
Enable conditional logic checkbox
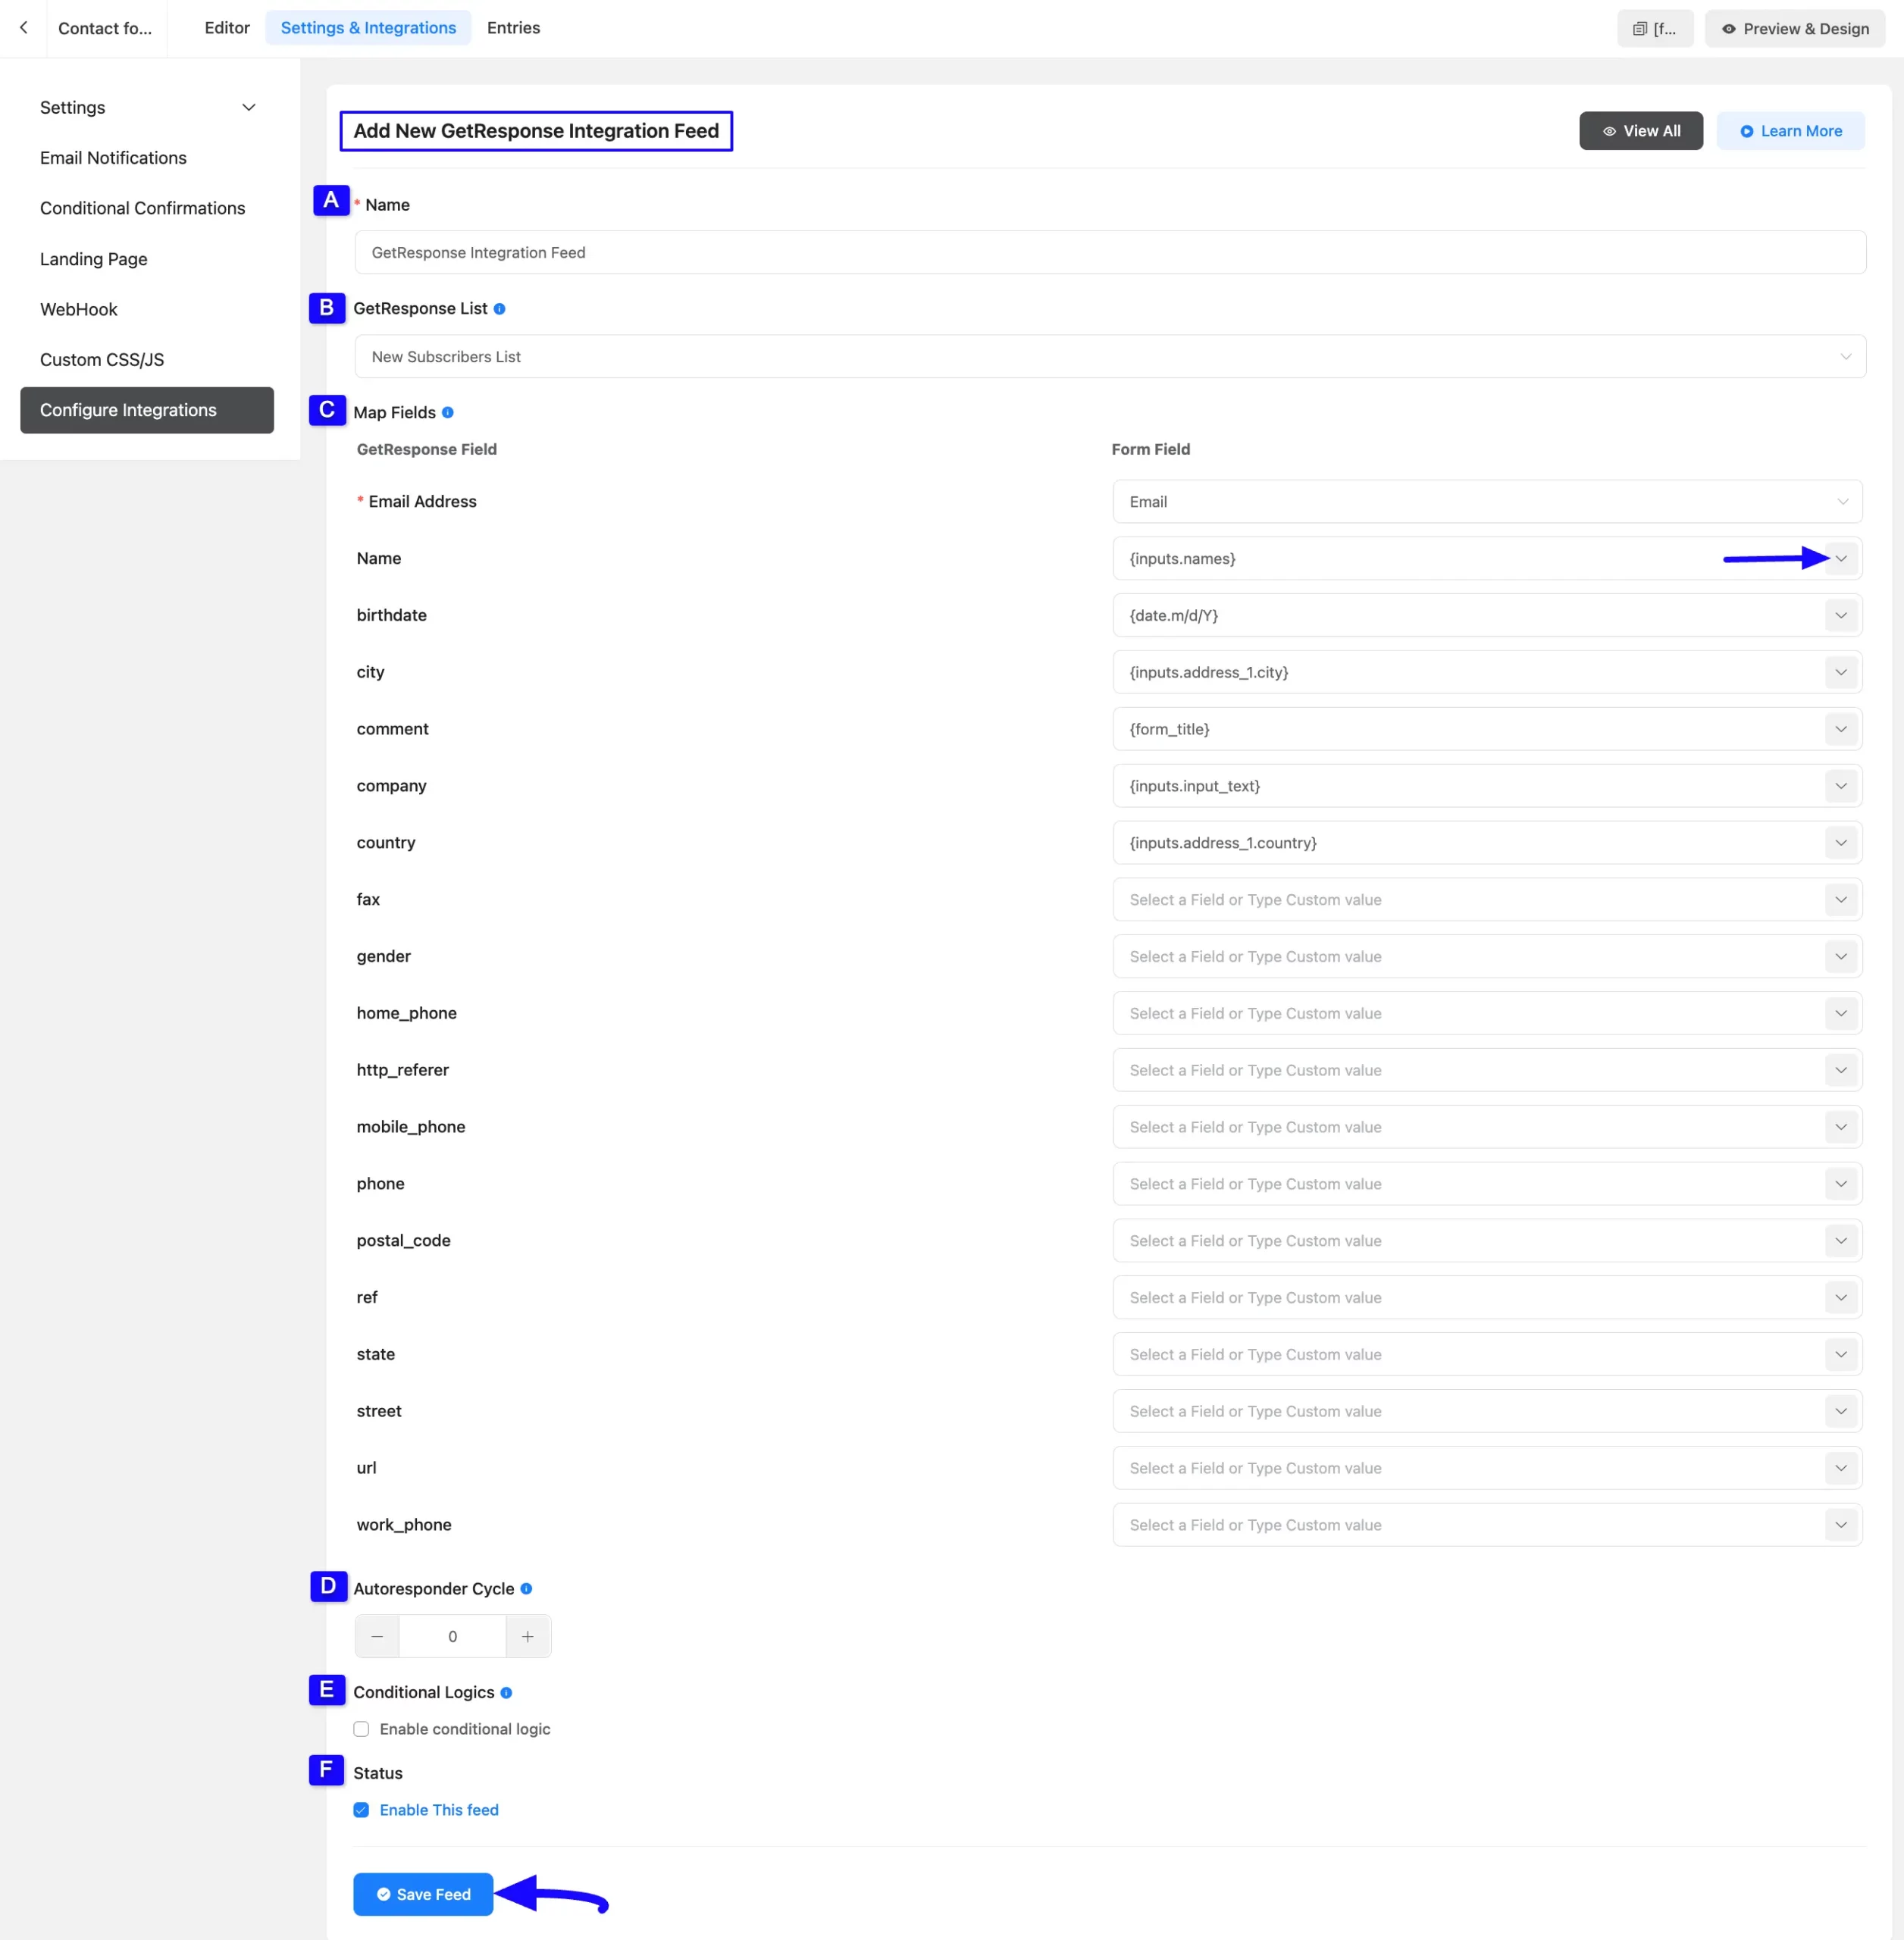click(361, 1730)
